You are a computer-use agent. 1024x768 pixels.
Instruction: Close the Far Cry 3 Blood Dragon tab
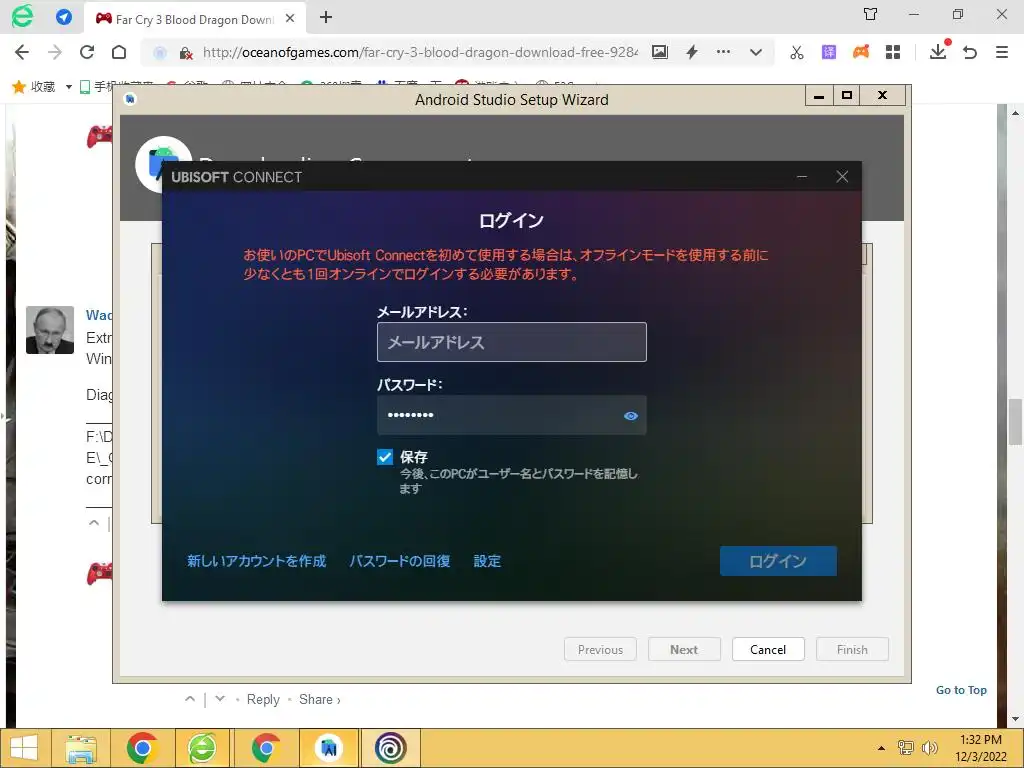click(290, 18)
